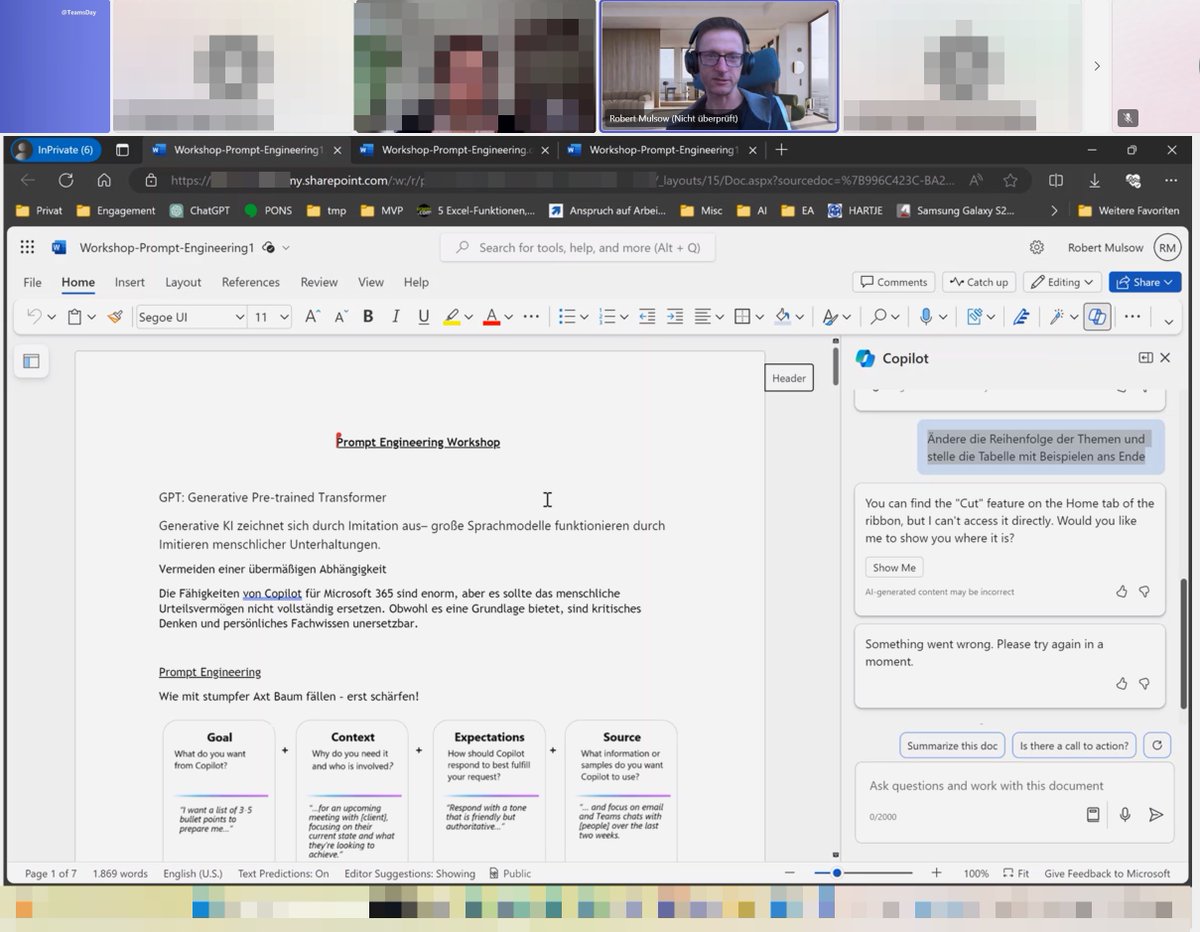
Task: Apply yellow text highlight color
Action: pos(452,316)
